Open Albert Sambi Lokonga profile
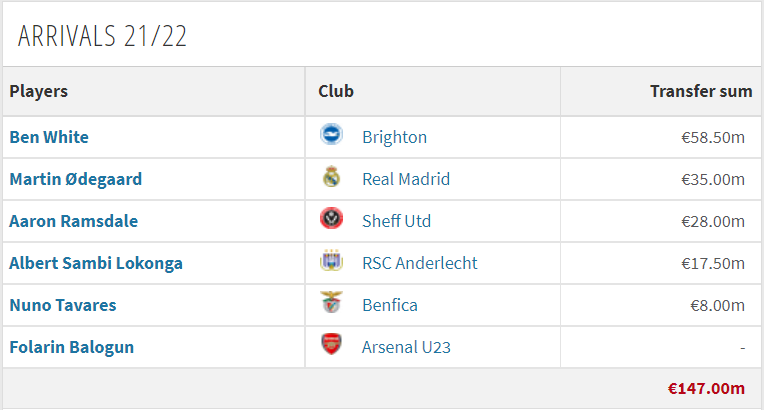The height and width of the screenshot is (410, 764). [x=96, y=263]
